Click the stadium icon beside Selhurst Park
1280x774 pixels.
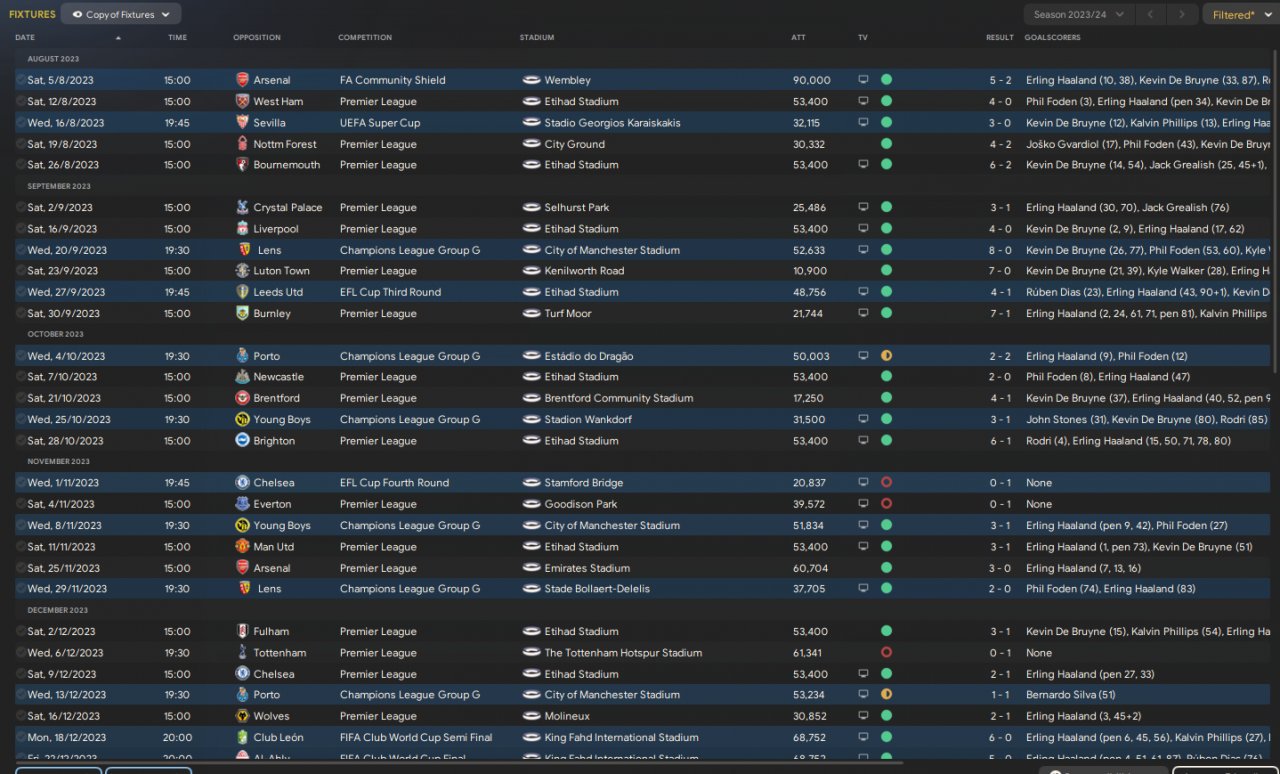(531, 208)
